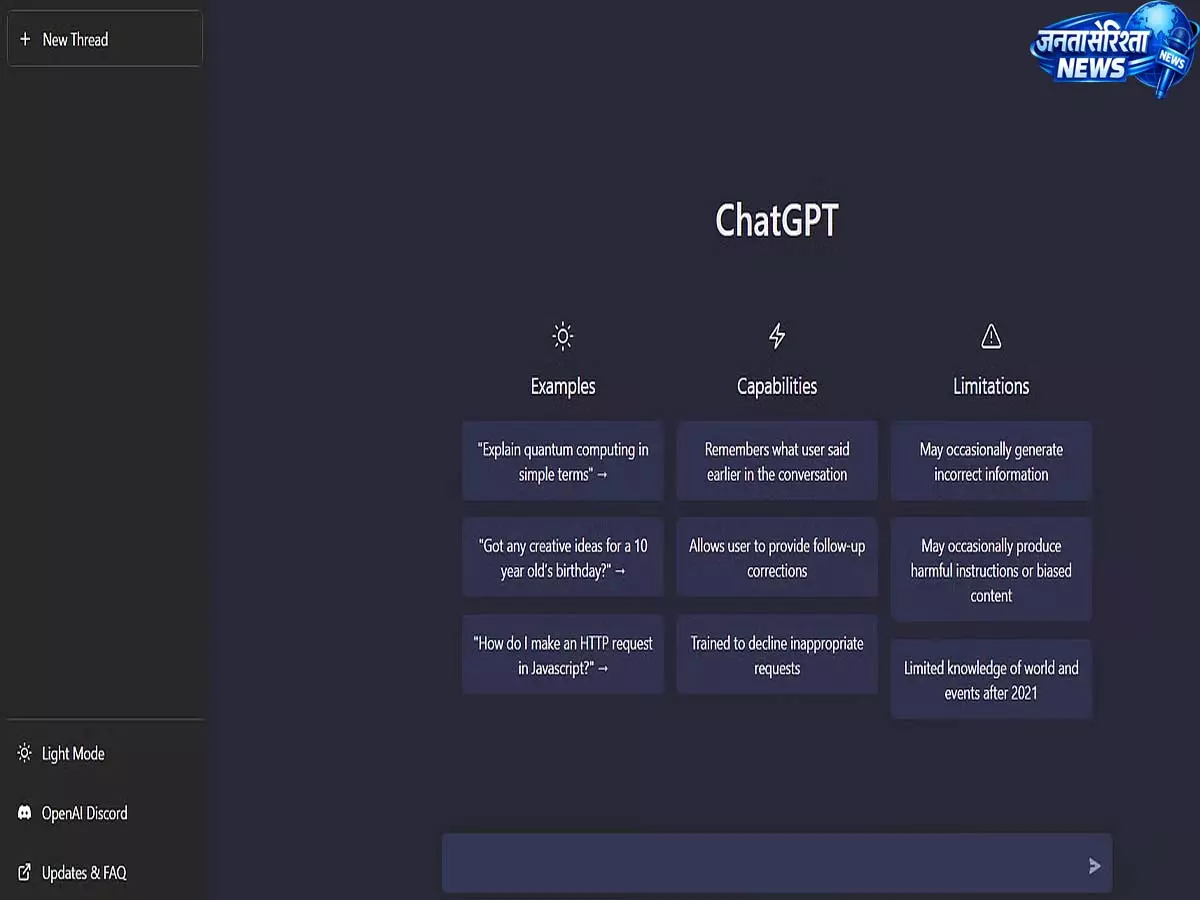Click the plus icon beside New Thread
The image size is (1200, 900).
[x=25, y=39]
